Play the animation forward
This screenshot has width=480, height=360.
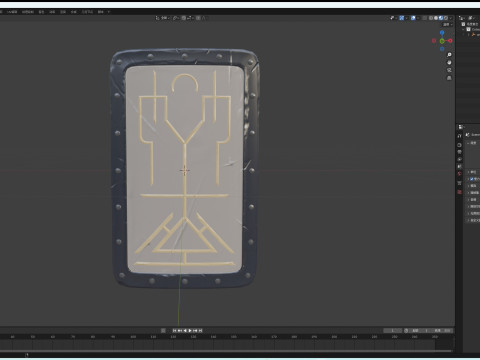[190, 330]
